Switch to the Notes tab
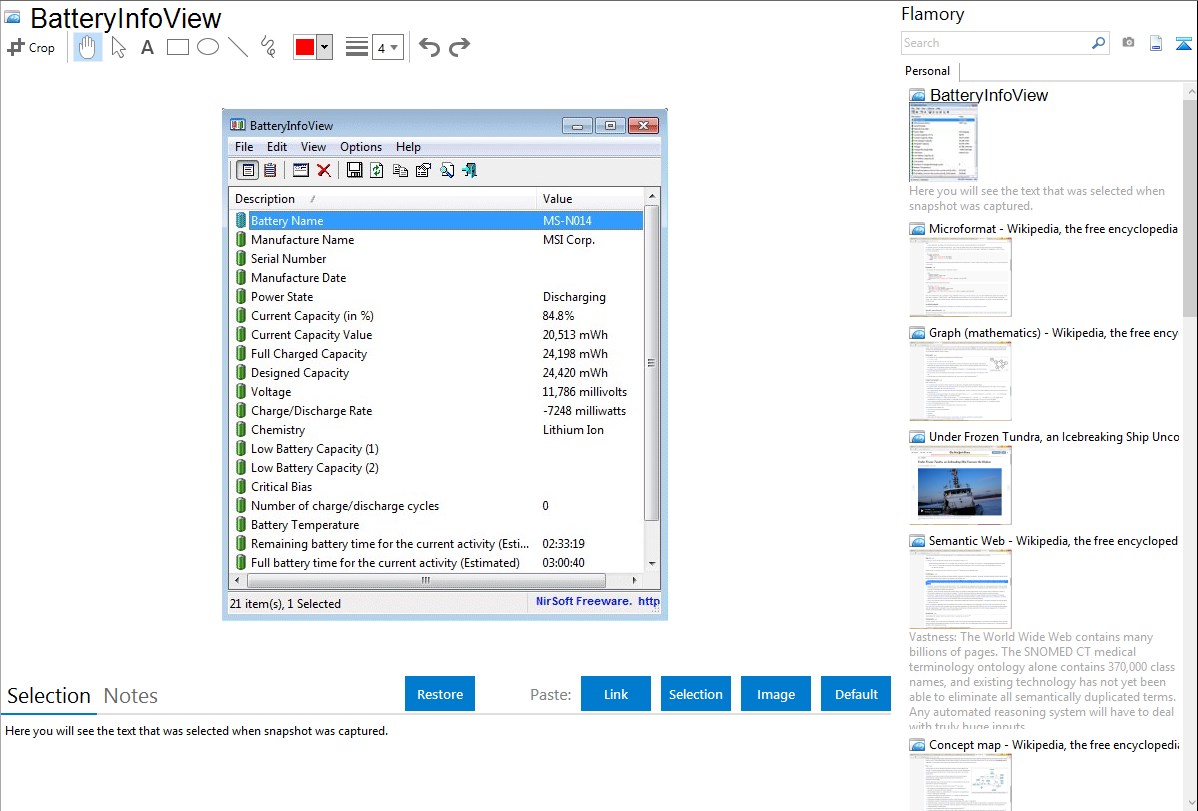 131,696
